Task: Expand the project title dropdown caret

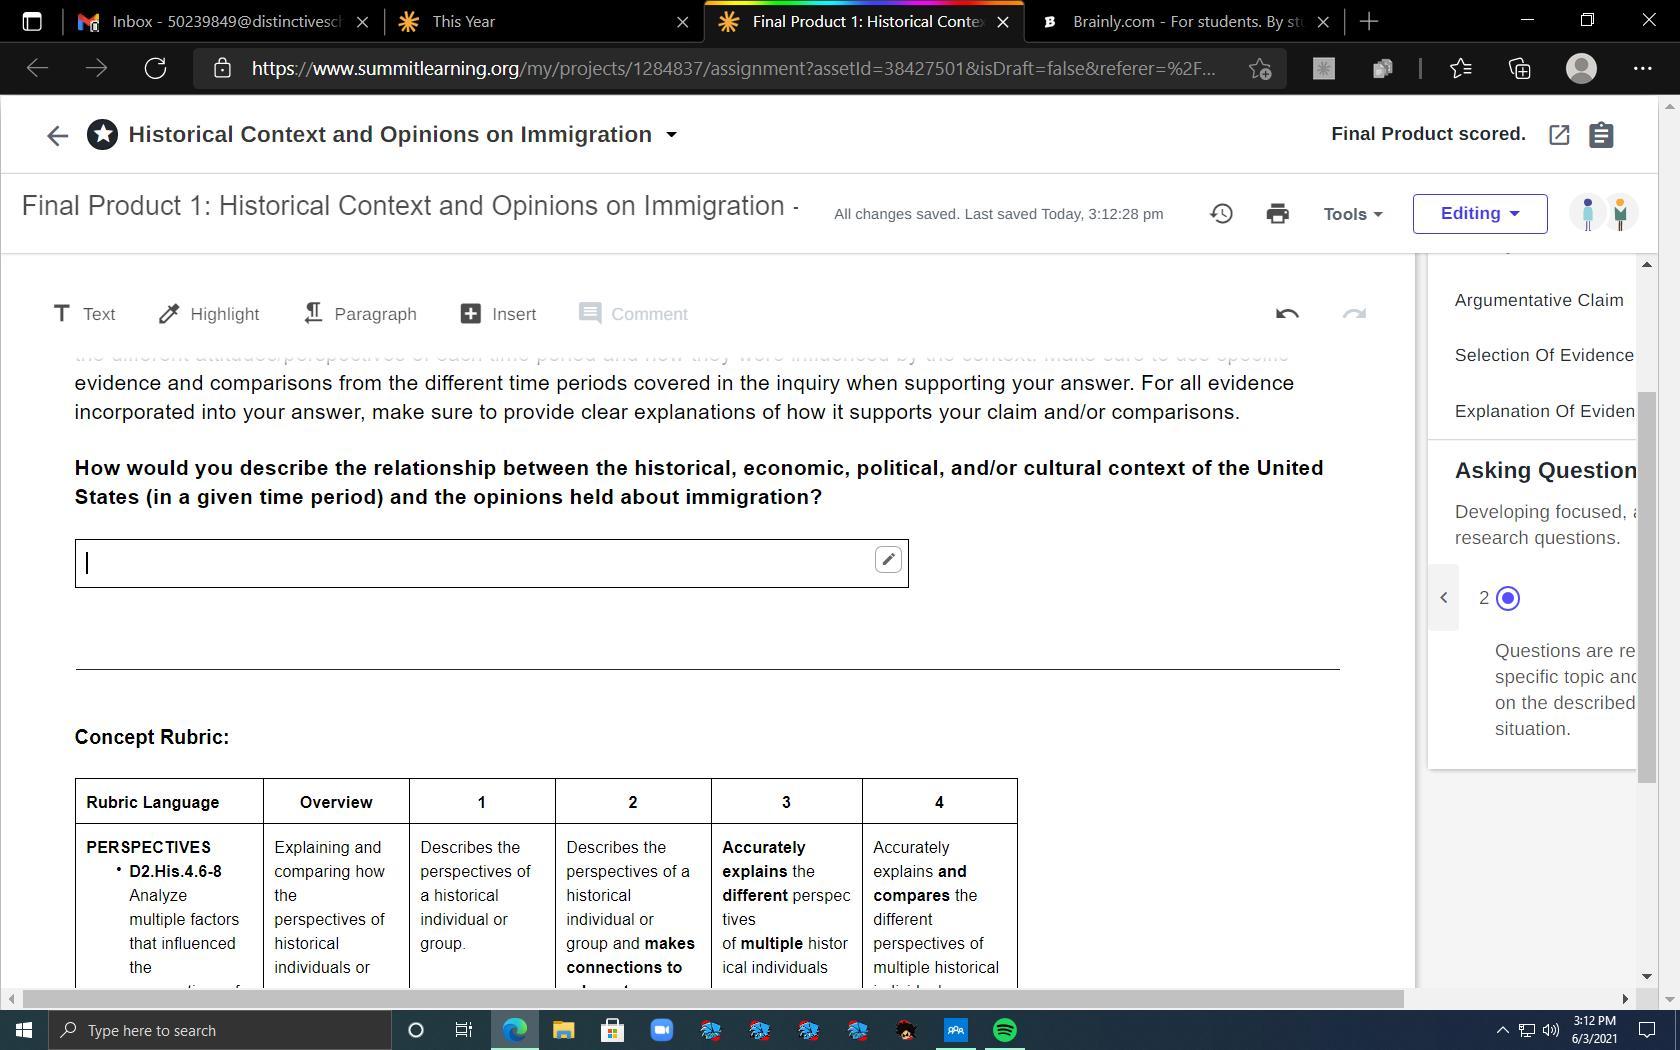Action: point(671,135)
